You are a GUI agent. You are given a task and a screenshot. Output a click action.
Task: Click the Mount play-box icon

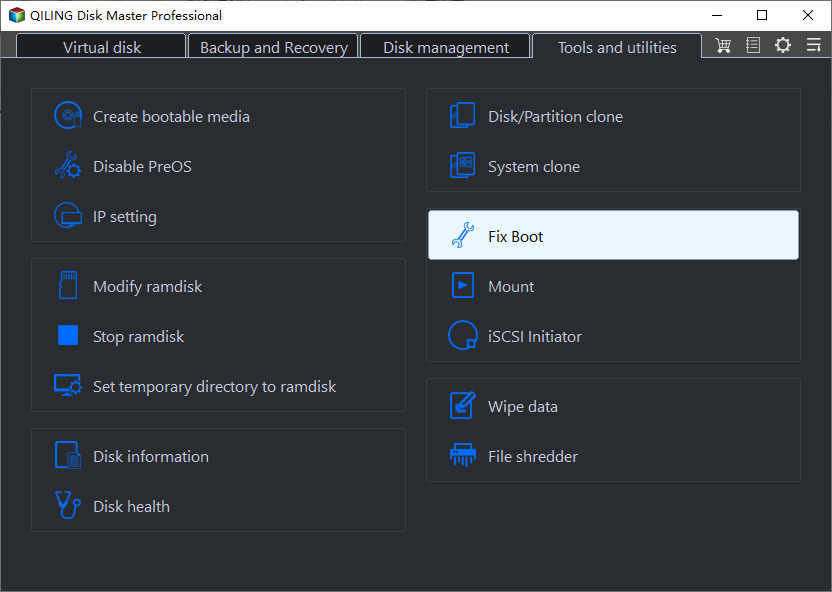coord(463,285)
